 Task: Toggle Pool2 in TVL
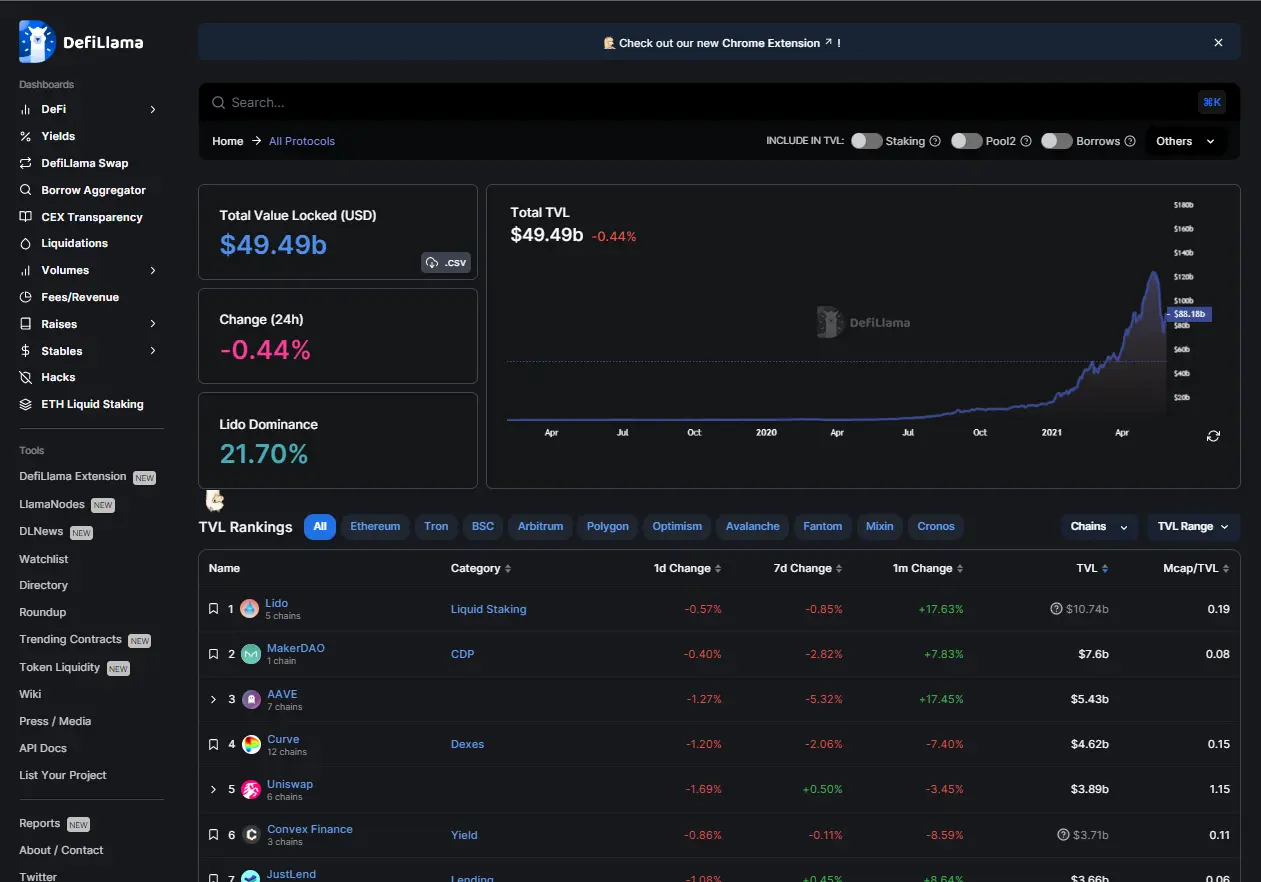click(966, 141)
